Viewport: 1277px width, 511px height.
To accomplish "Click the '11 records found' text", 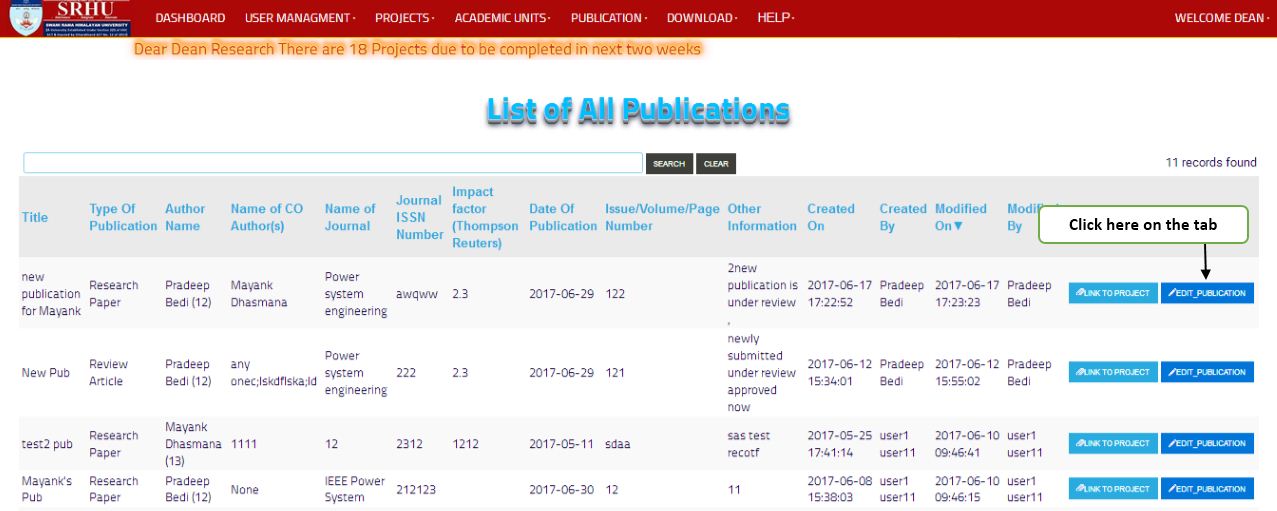I will tap(1211, 162).
